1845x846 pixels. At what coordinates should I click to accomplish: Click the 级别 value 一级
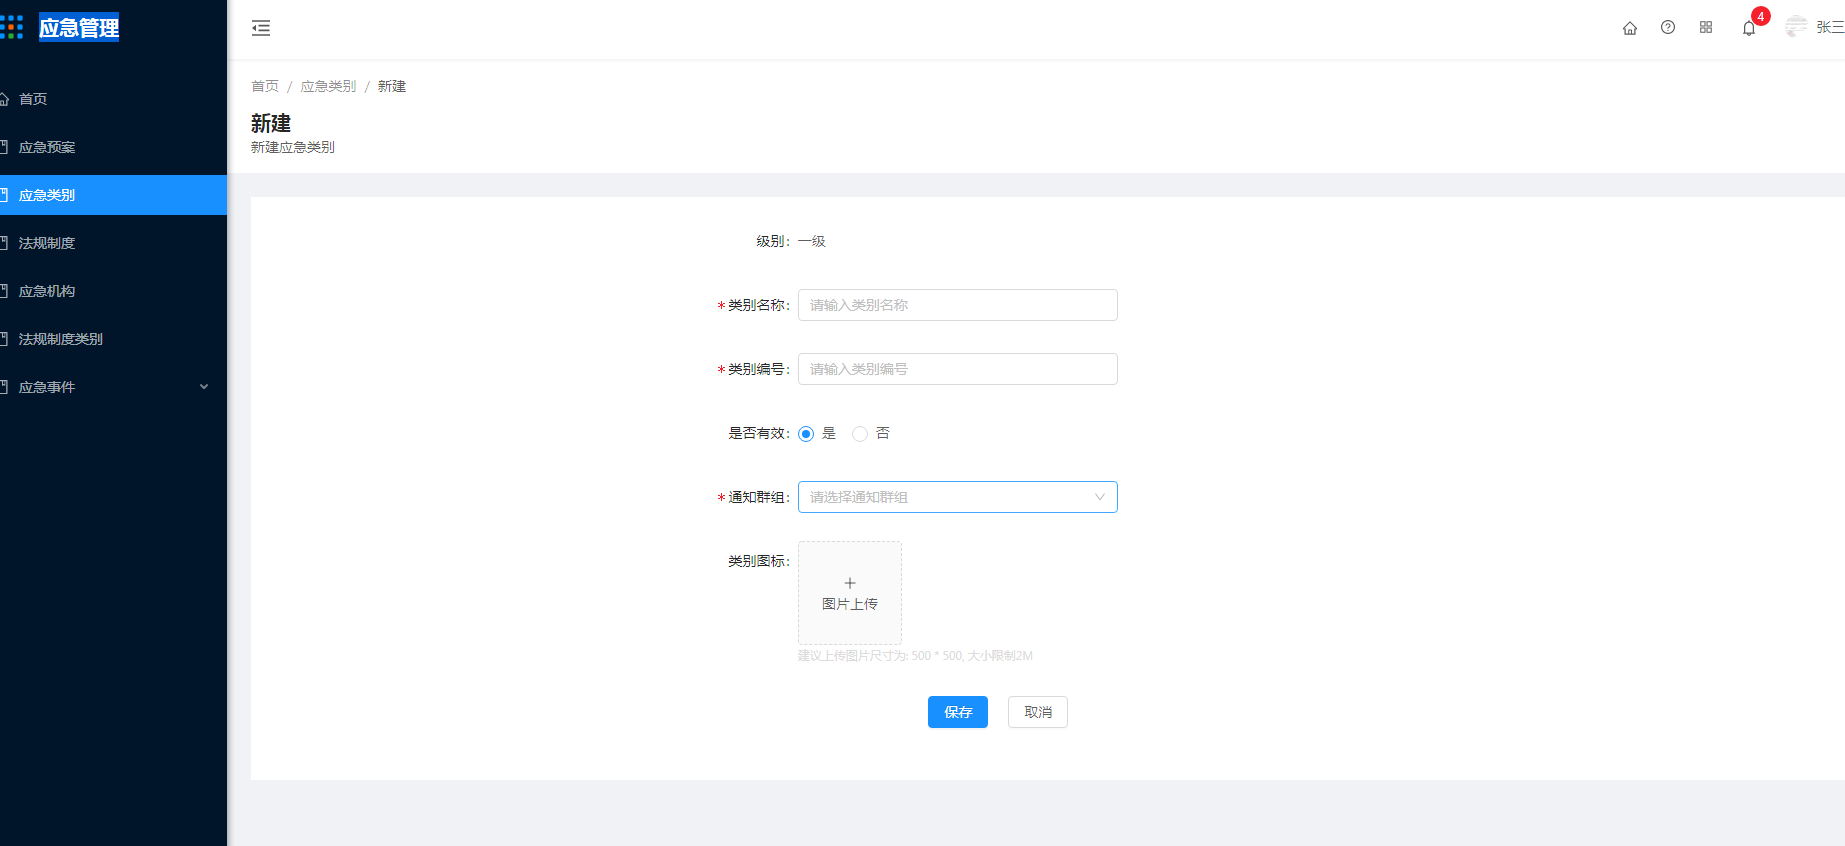[812, 241]
